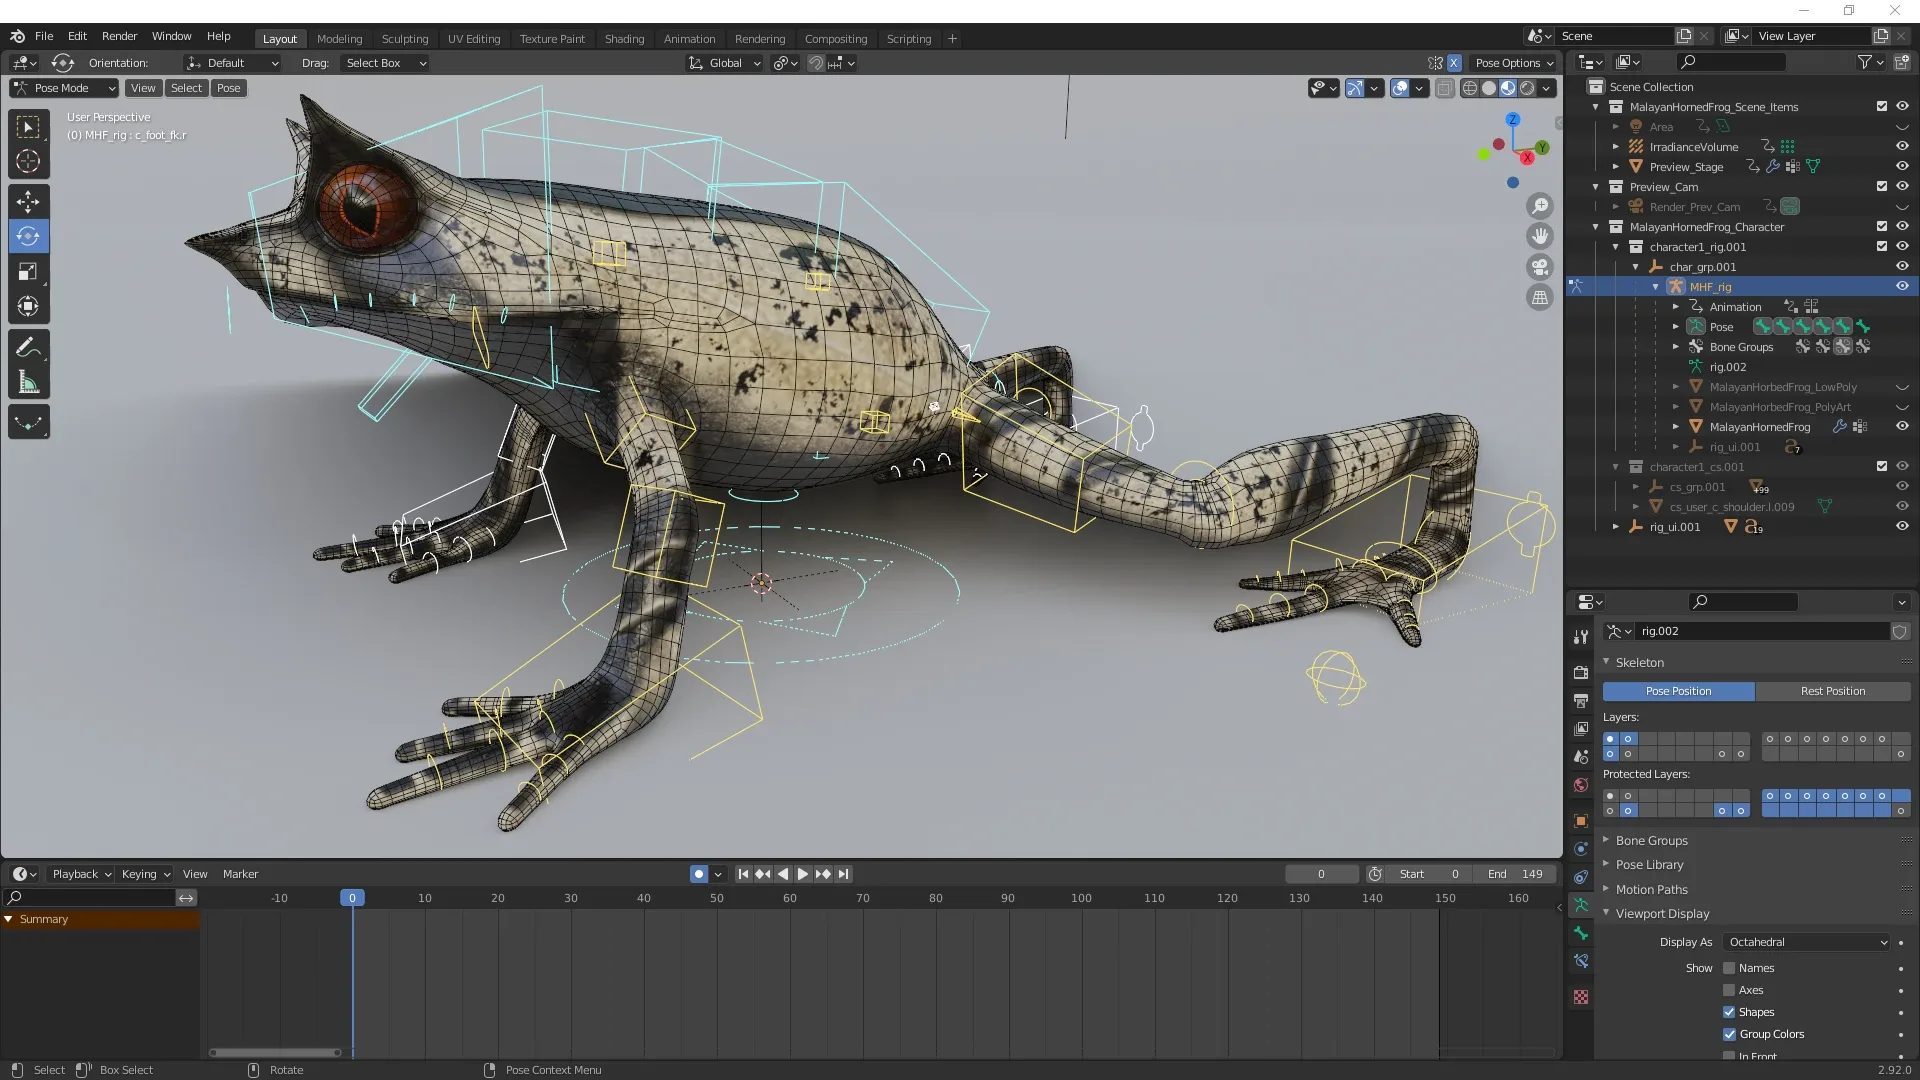The width and height of the screenshot is (1920, 1080).
Task: Select the Breakdowner pose tool
Action: tap(28, 423)
